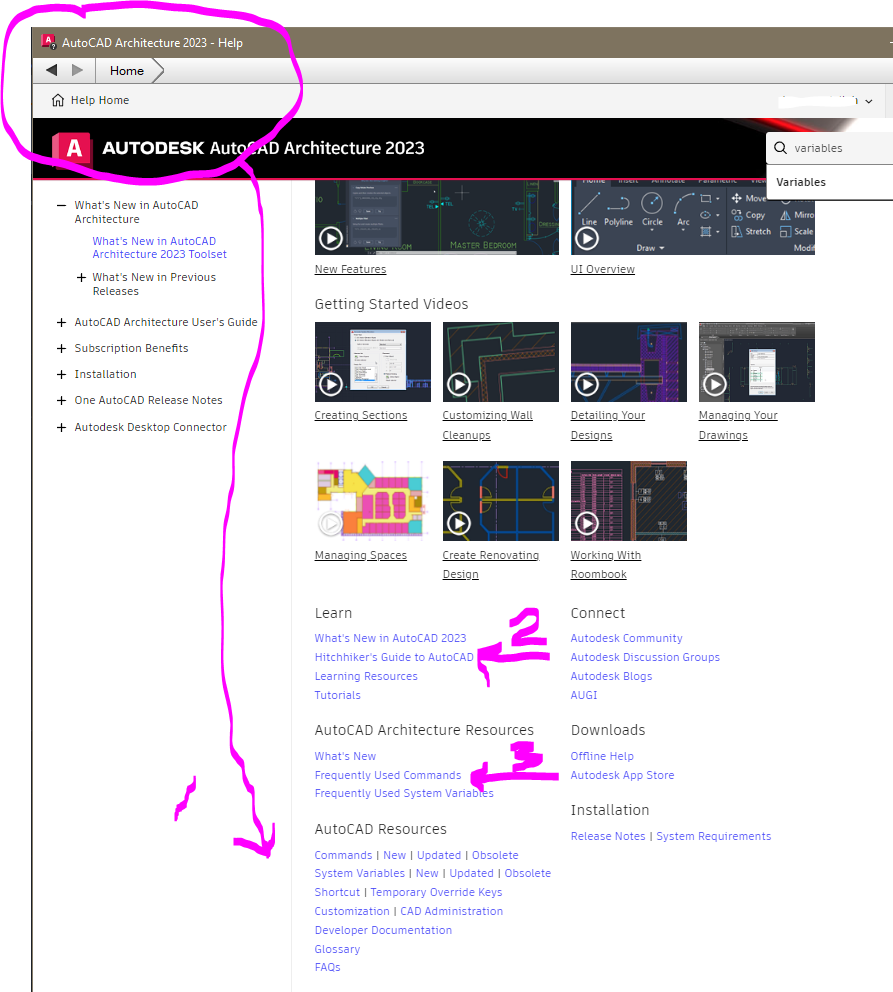Click the back navigation arrow

coord(51,70)
